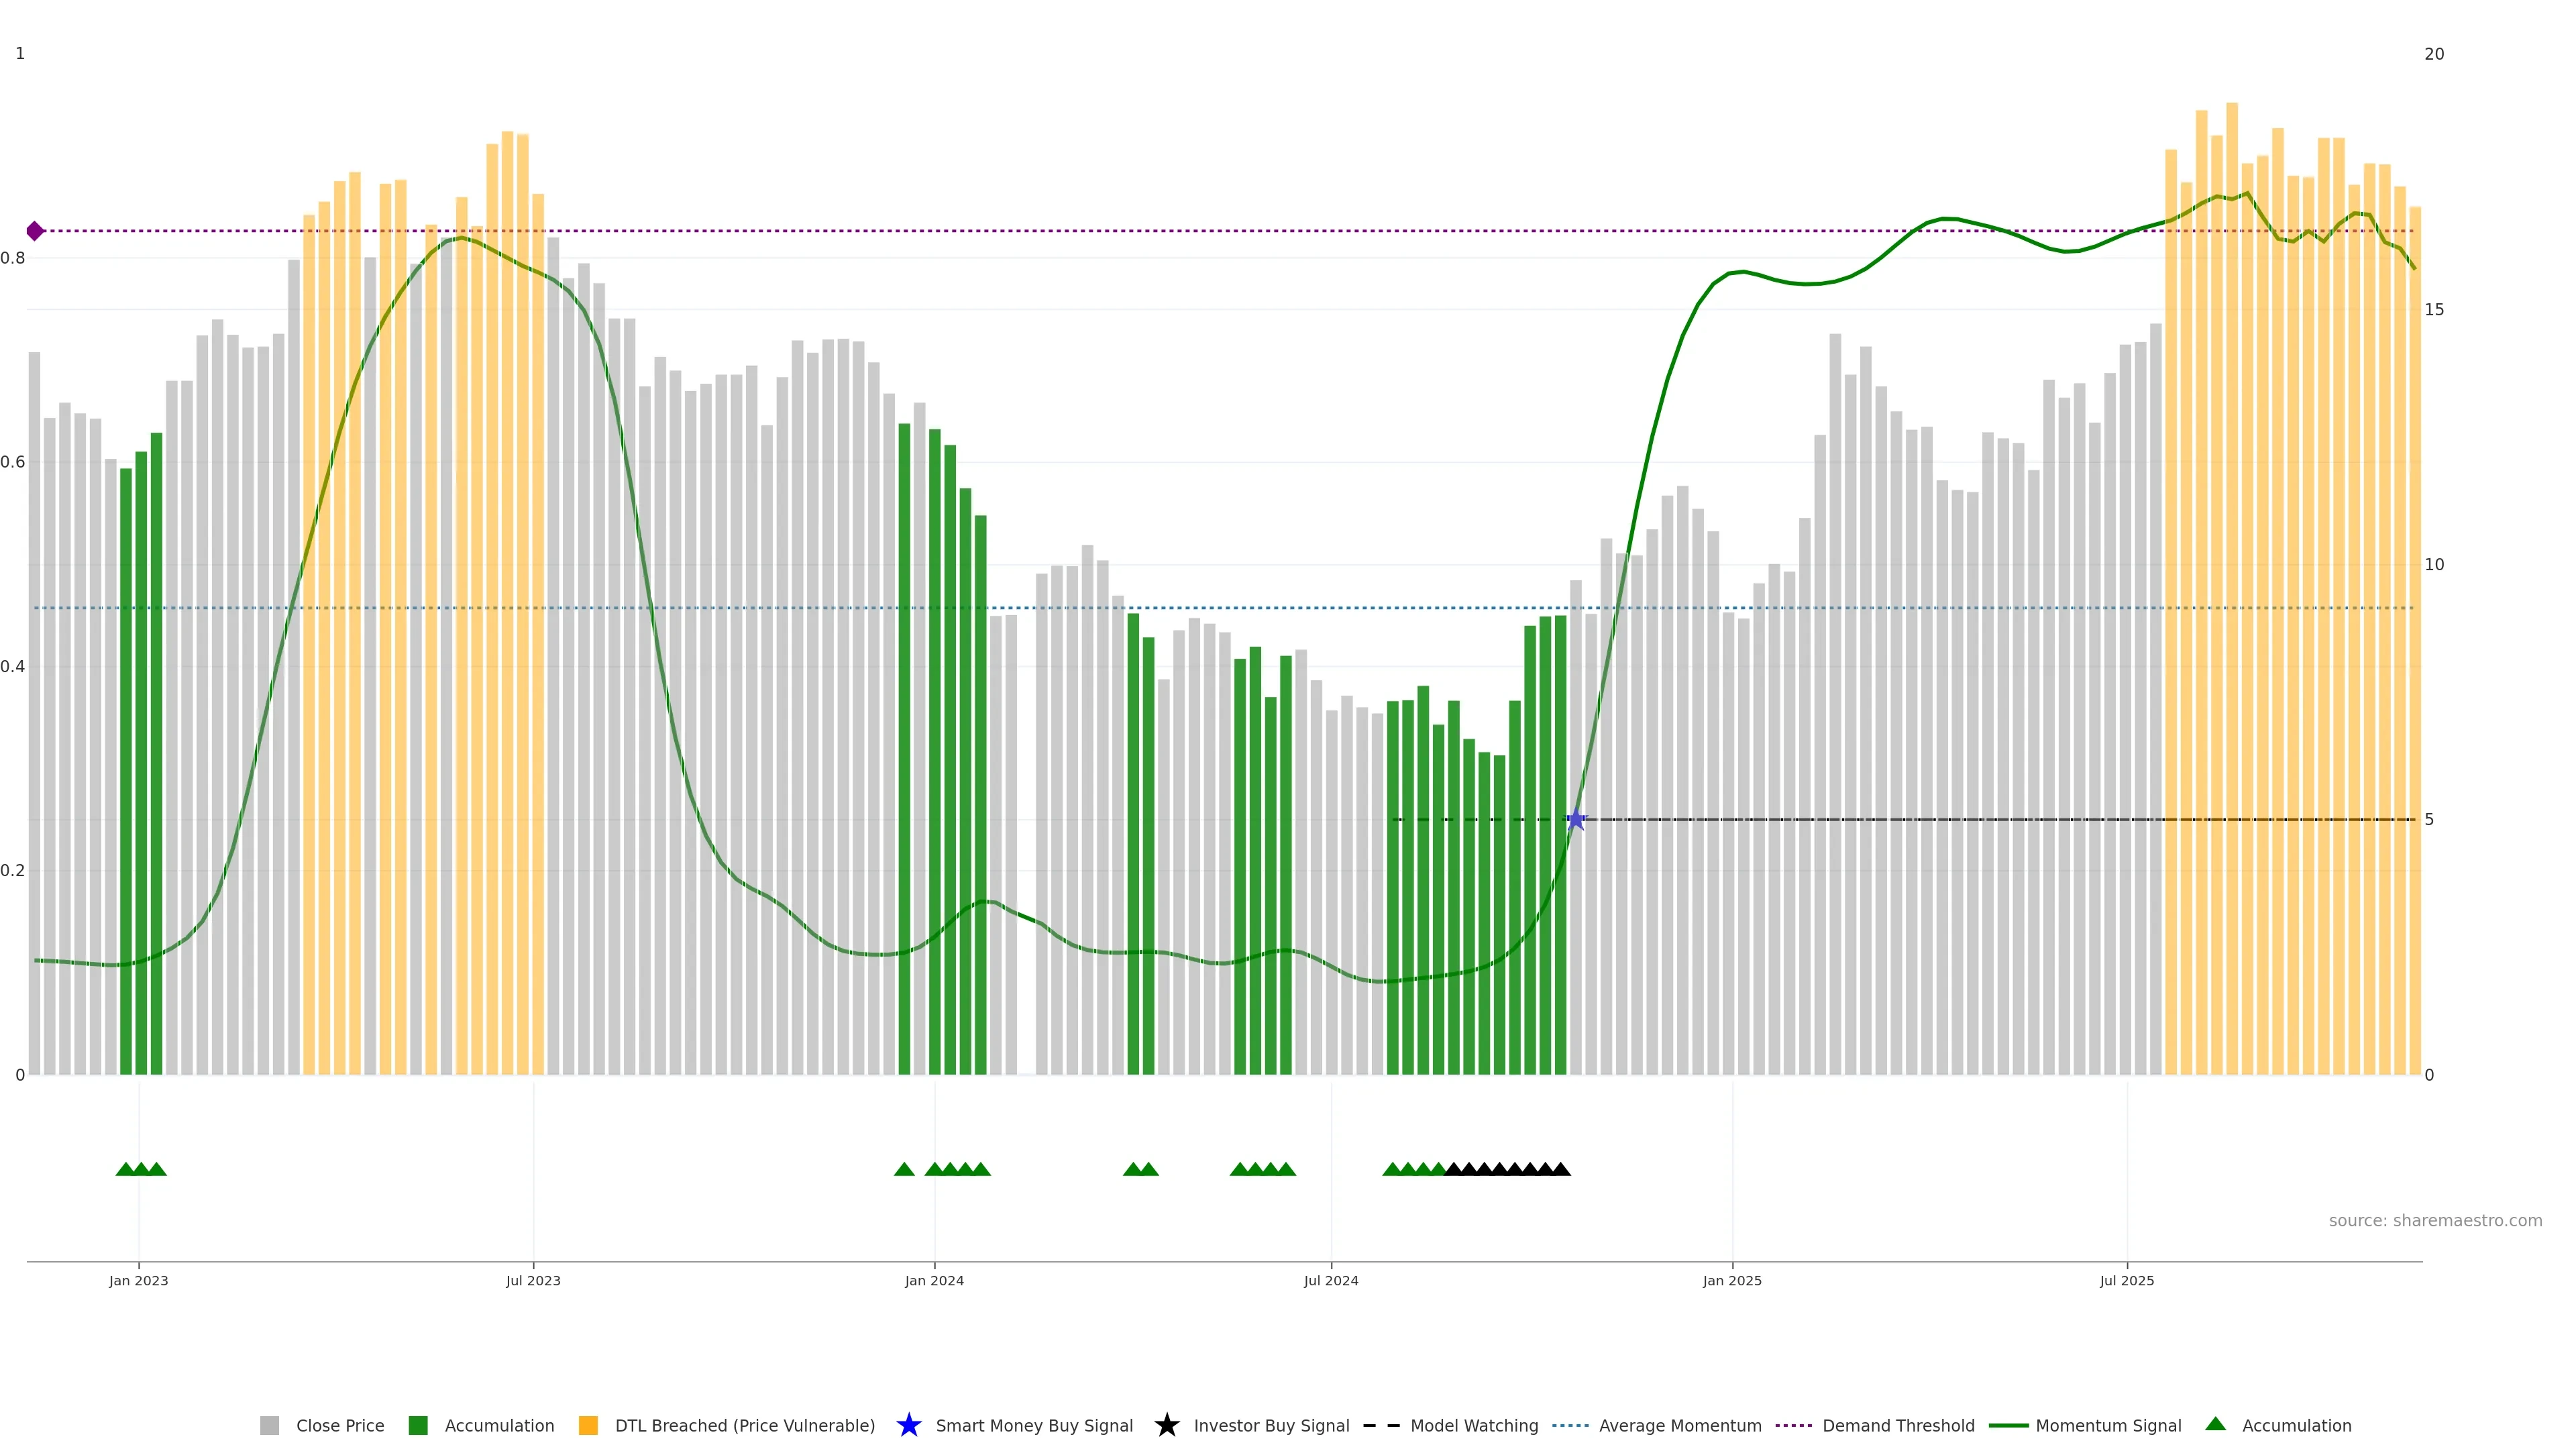Click the last black triangle in marker row

point(1560,1169)
